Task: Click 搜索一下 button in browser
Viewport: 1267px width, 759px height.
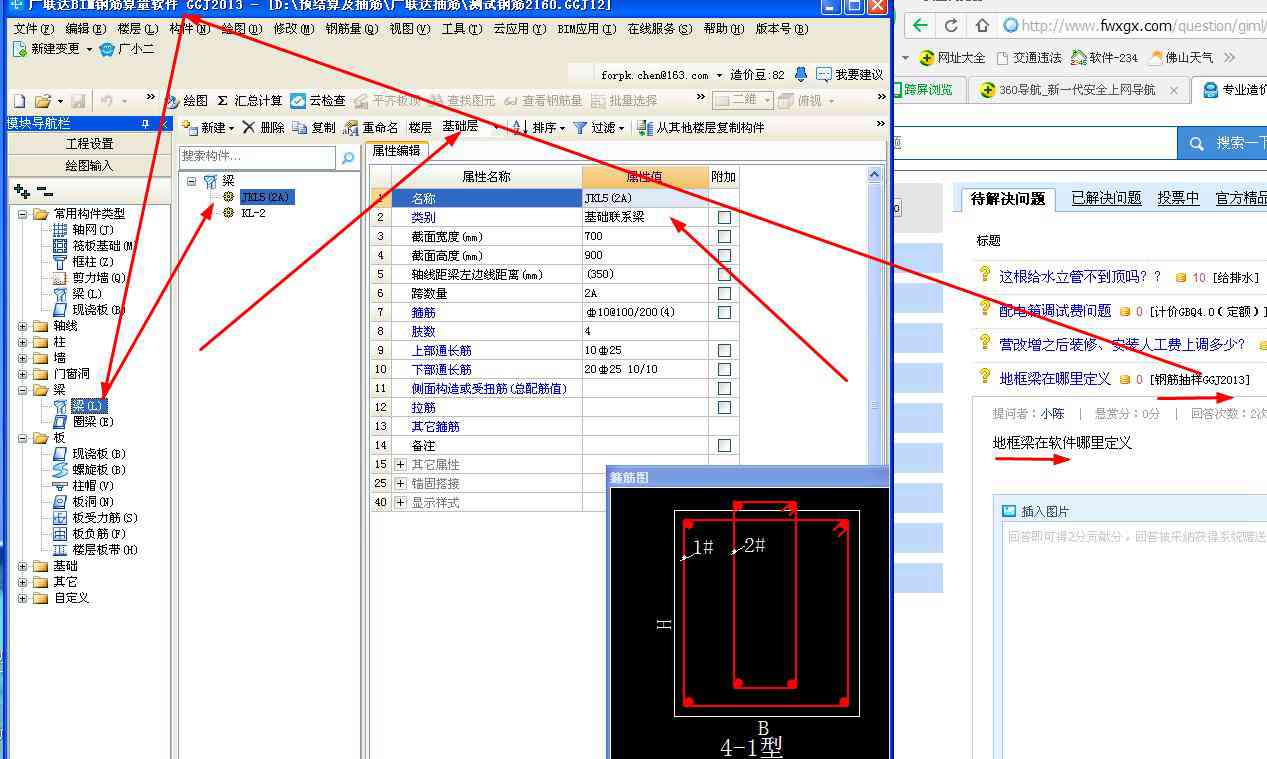Action: (1222, 144)
